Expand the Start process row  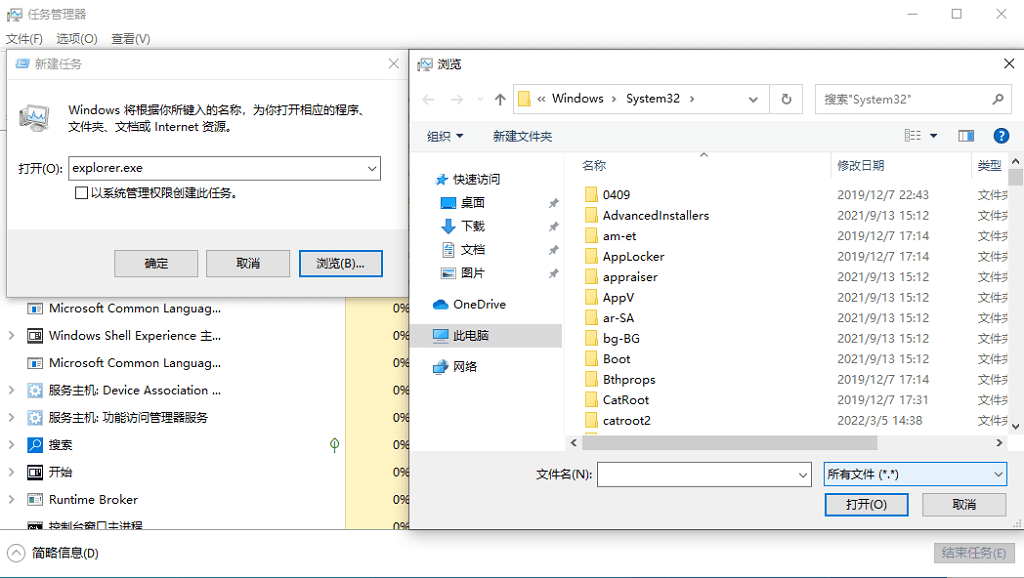(11, 472)
